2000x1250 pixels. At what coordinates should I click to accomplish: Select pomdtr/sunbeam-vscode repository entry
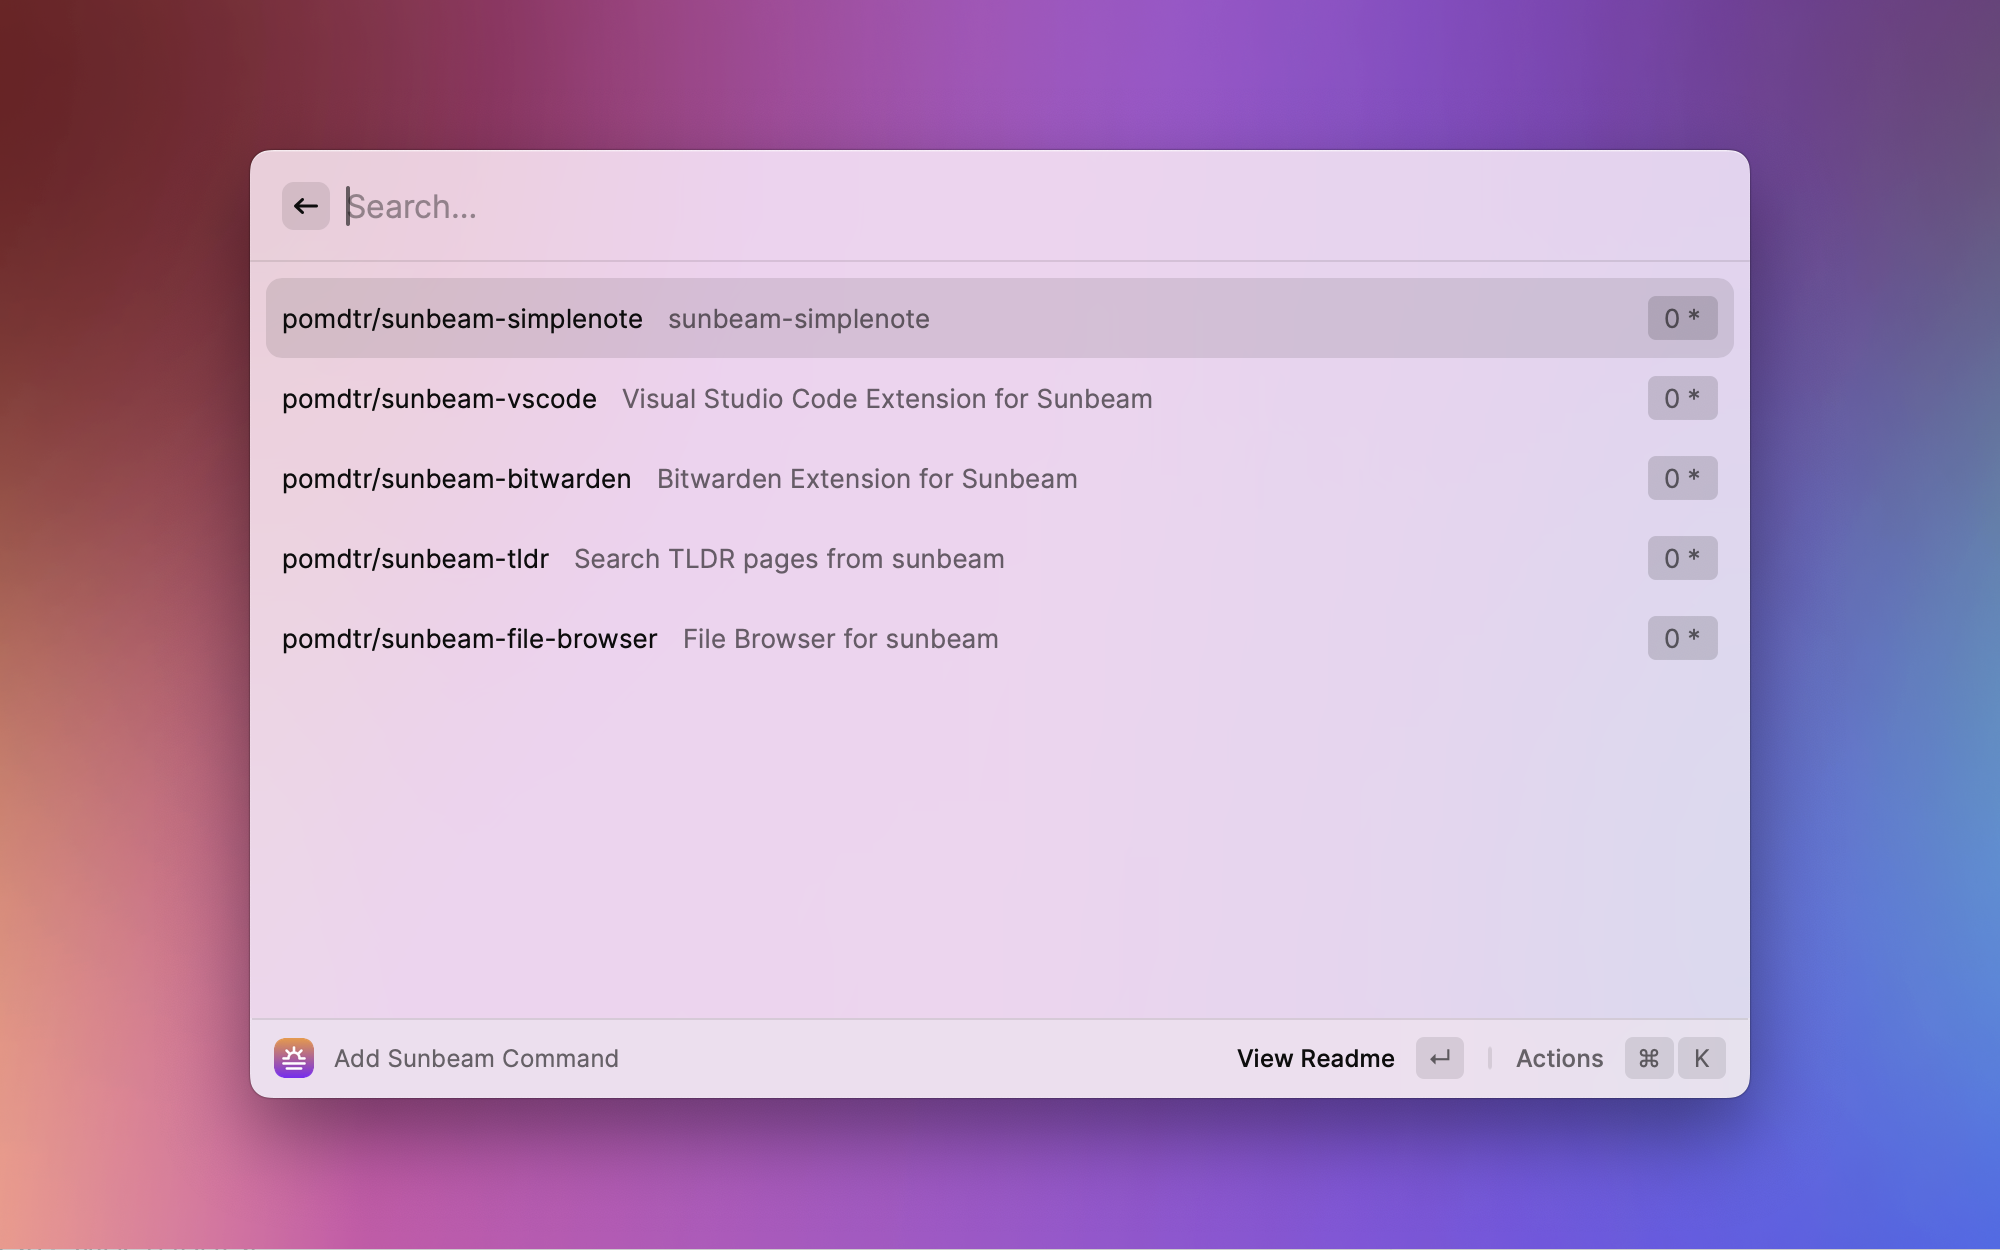(x=998, y=397)
